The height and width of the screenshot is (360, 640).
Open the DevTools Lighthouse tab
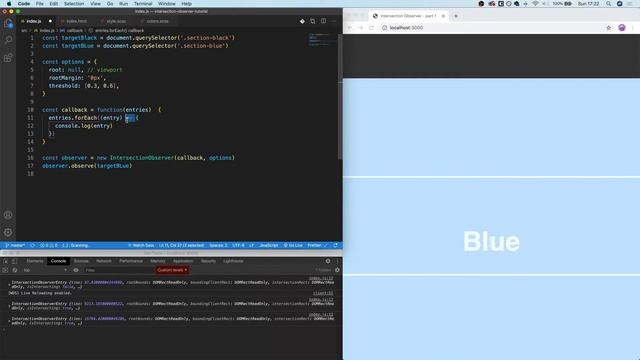click(233, 261)
